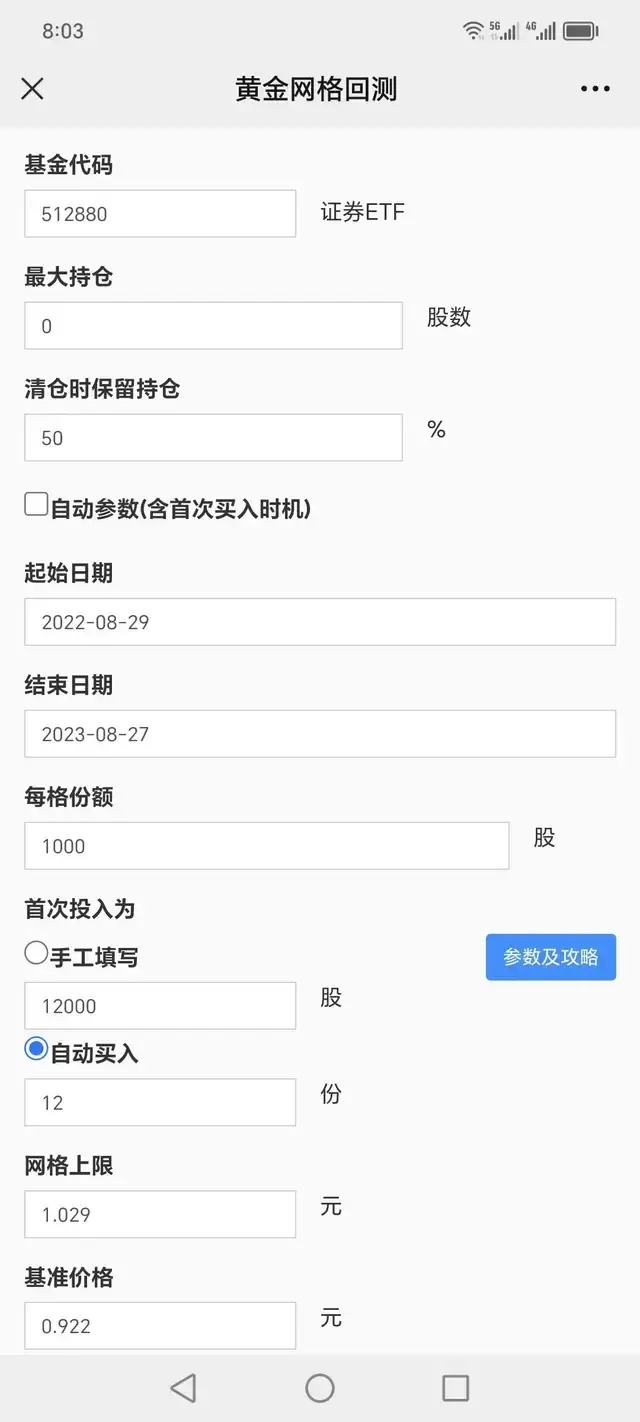
Task: Edit the 自动买入 portions field showing 12
Action: click(x=160, y=1102)
